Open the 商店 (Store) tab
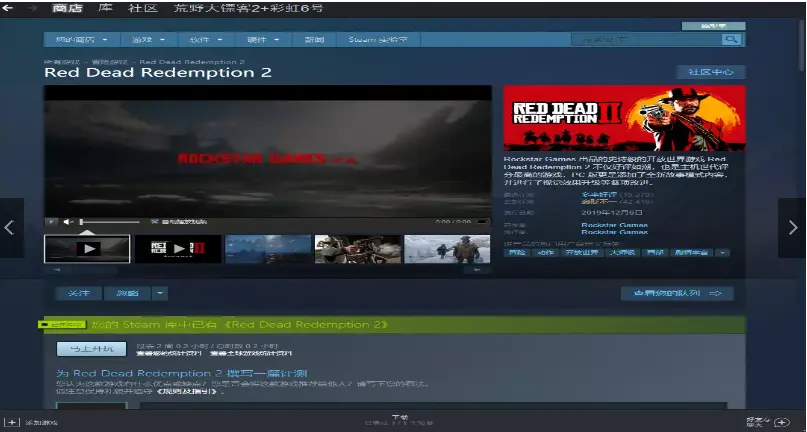The image size is (807, 432). pyautogui.click(x=67, y=8)
